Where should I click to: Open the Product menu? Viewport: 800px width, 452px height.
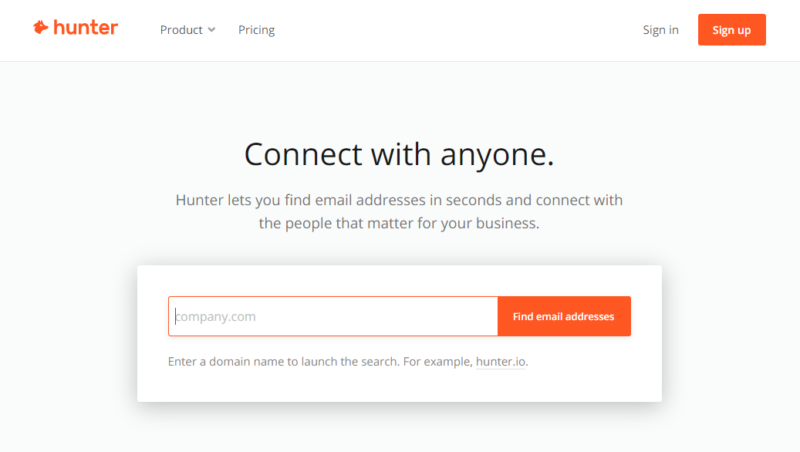(182, 30)
